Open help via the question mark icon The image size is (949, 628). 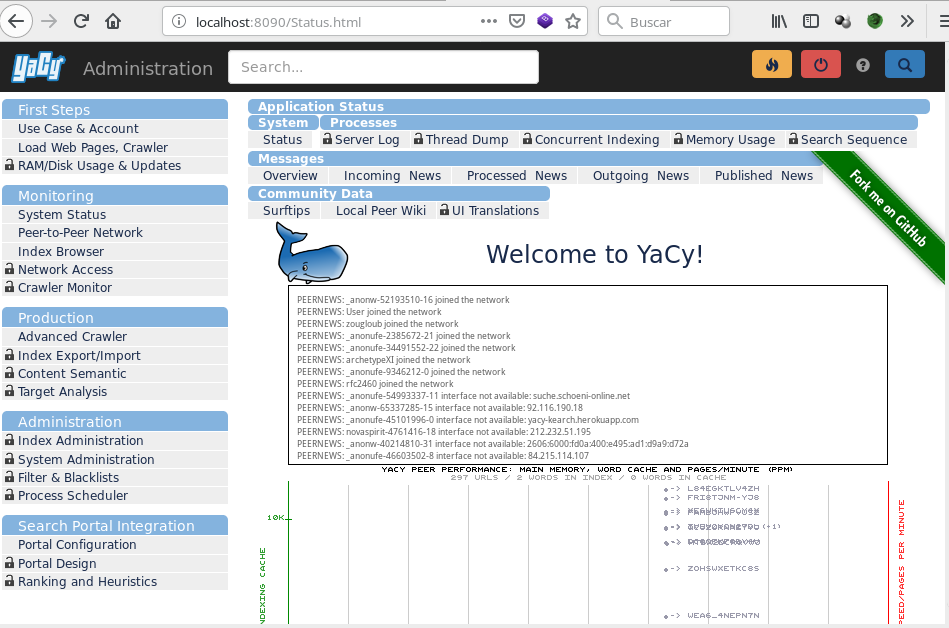(863, 65)
